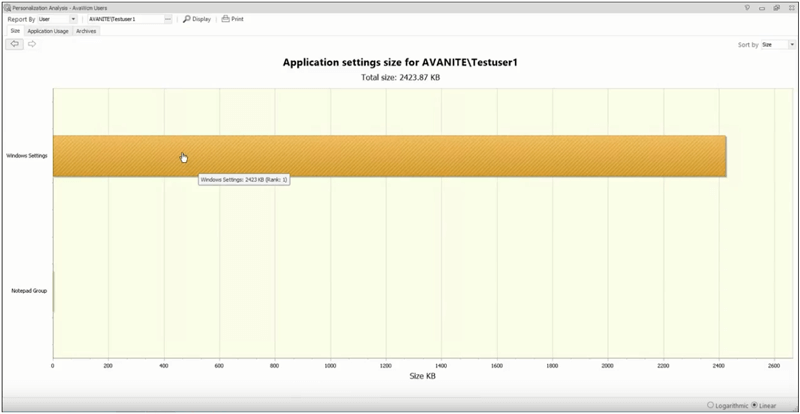This screenshot has height=414, width=800.
Task: Click the Display magnifier button
Action: pyautogui.click(x=196, y=19)
